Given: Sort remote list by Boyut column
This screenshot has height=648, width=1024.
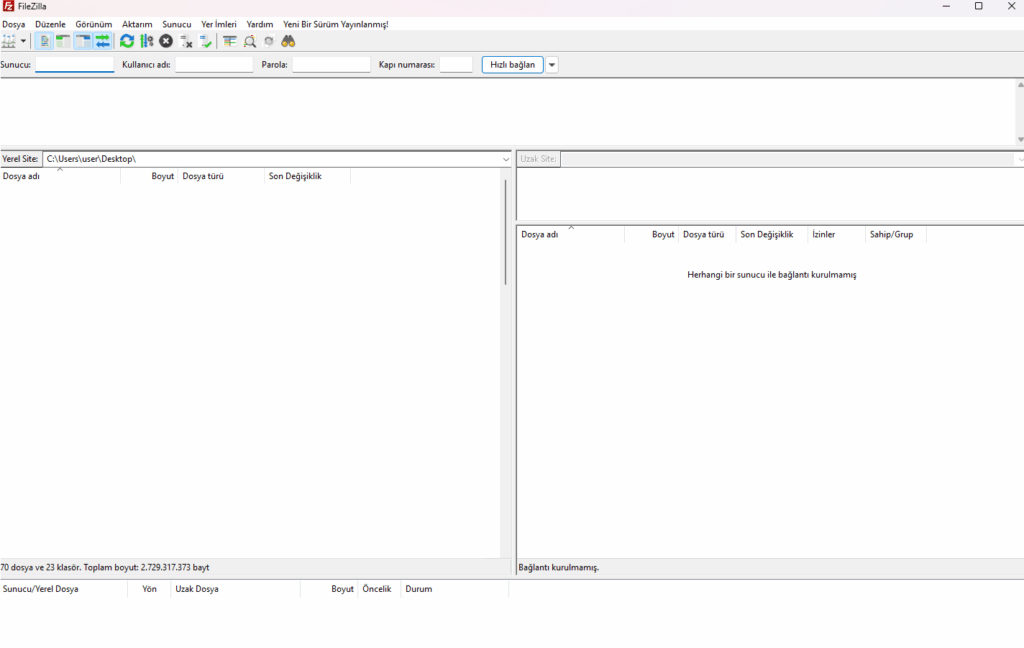Looking at the screenshot, I should click(x=652, y=235).
